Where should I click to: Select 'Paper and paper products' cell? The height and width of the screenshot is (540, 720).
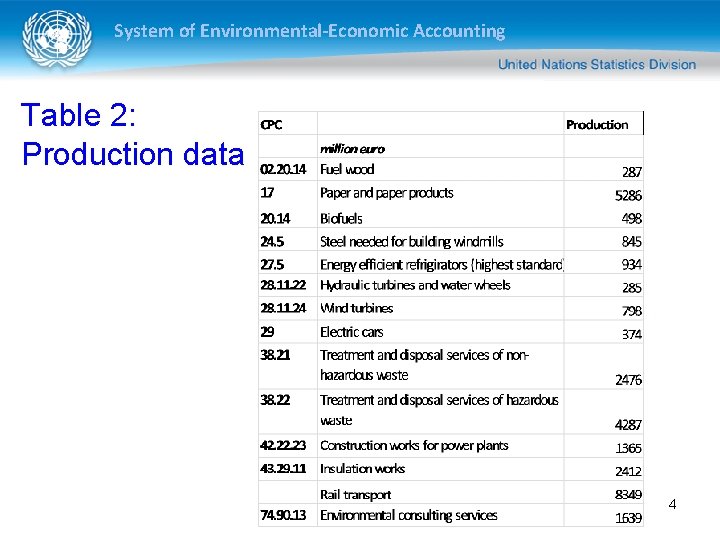pyautogui.click(x=387, y=193)
